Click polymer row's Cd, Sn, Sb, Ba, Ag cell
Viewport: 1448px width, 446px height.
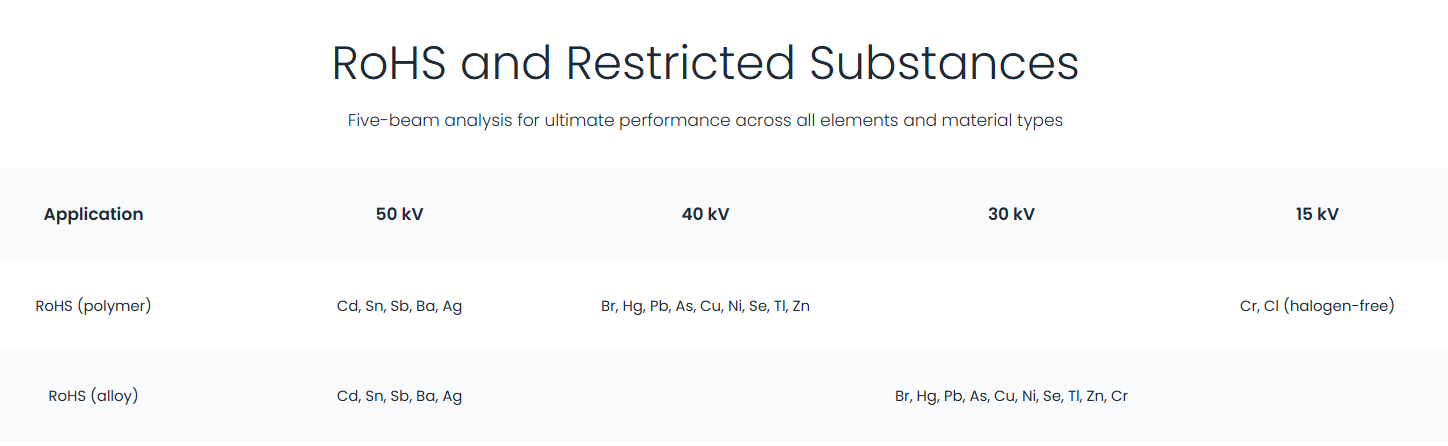click(400, 306)
